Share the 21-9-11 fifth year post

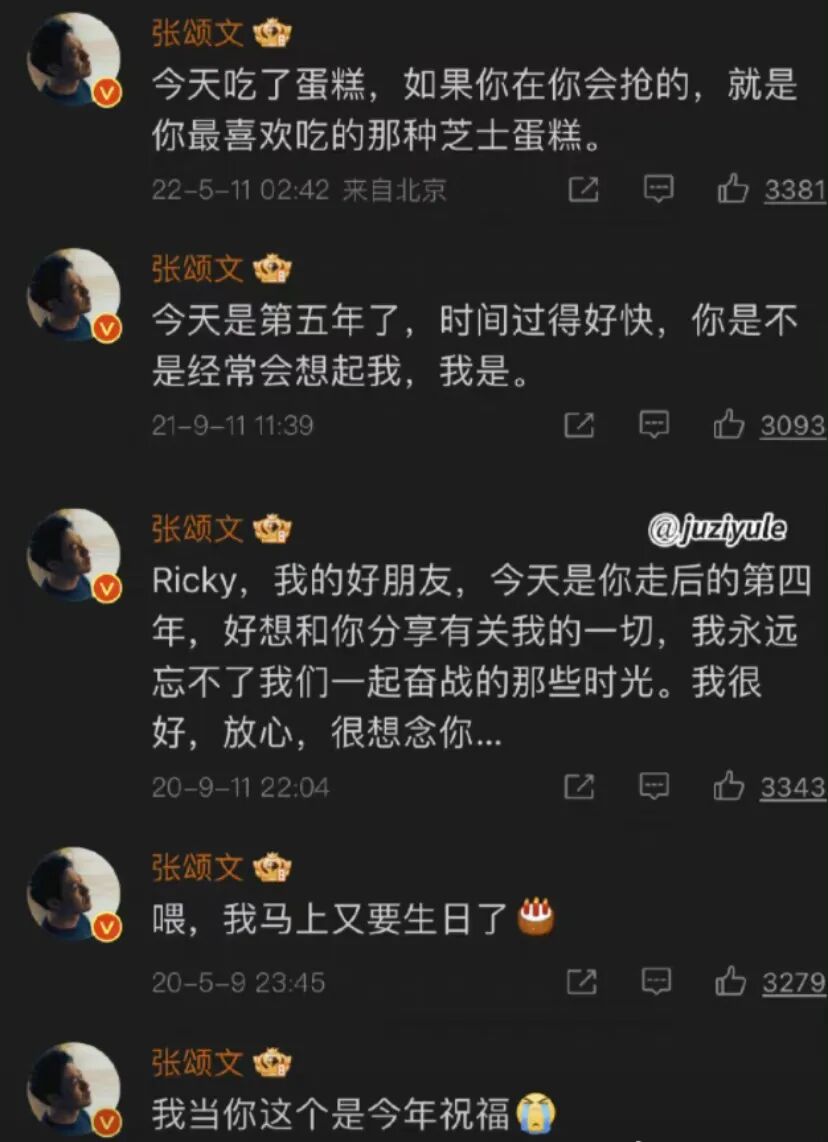580,425
